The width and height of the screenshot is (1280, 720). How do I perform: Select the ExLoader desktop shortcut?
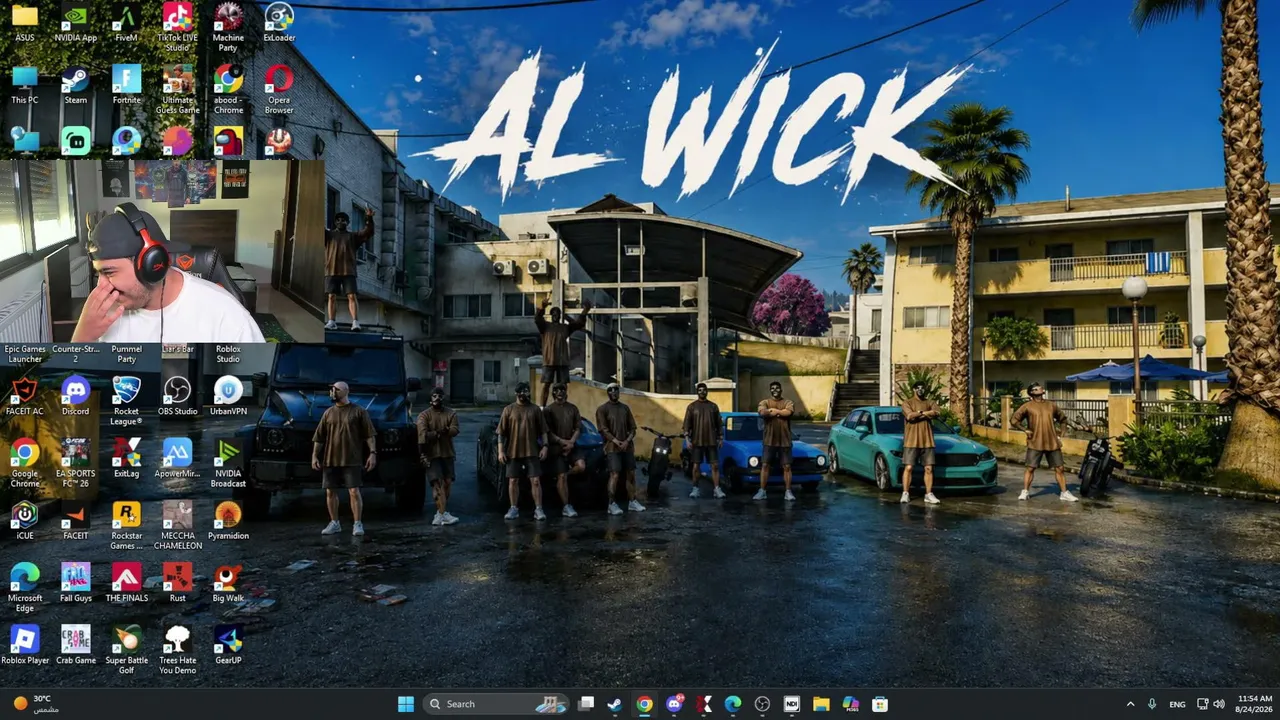click(279, 24)
